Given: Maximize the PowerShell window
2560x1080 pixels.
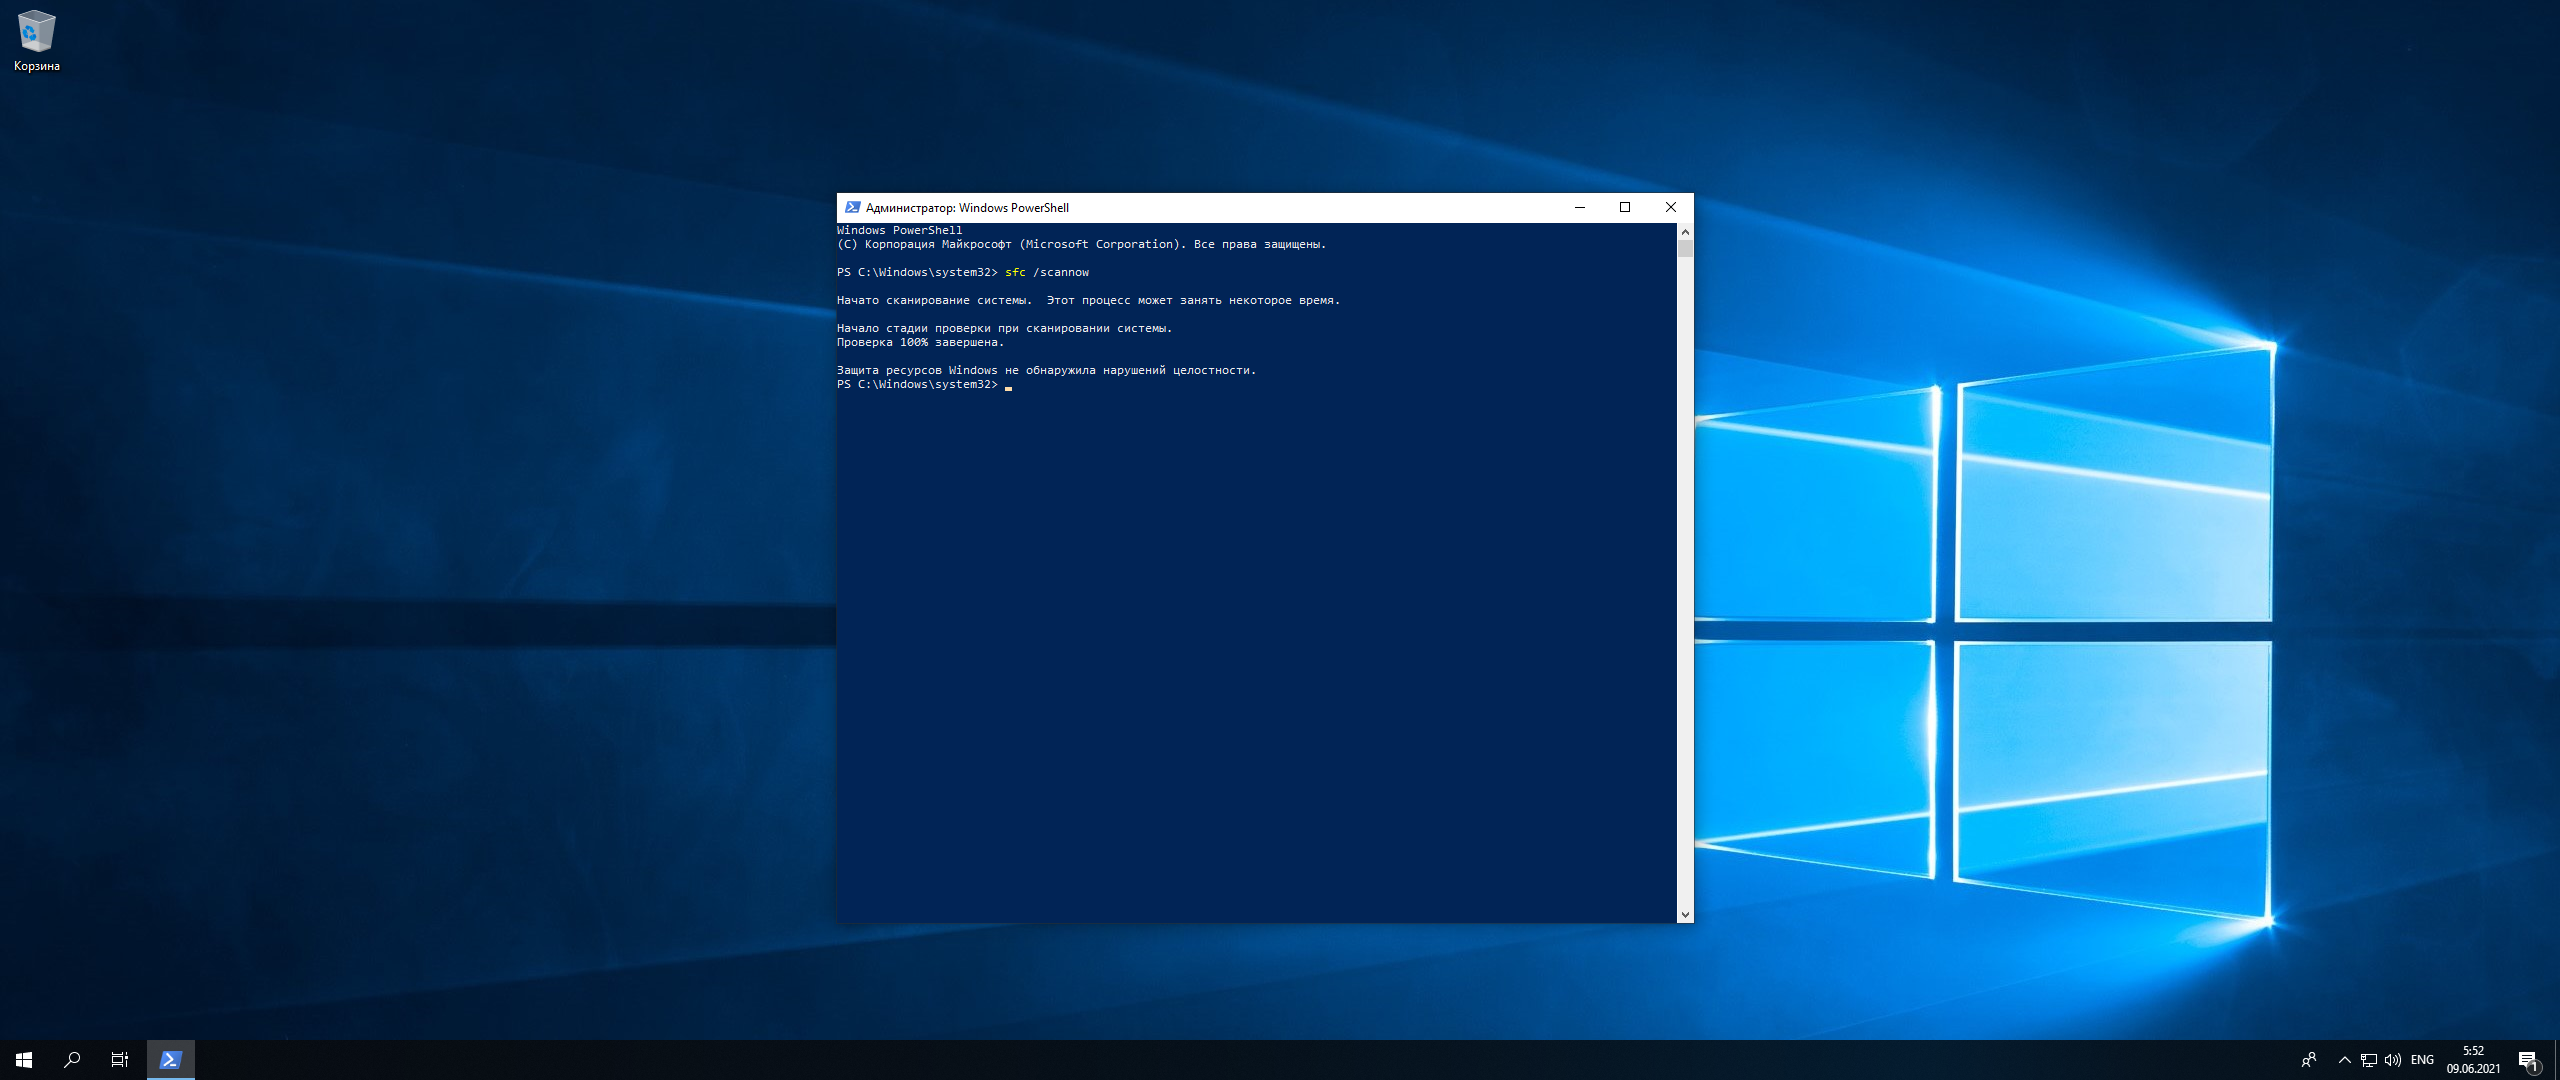Looking at the screenshot, I should pos(1625,207).
